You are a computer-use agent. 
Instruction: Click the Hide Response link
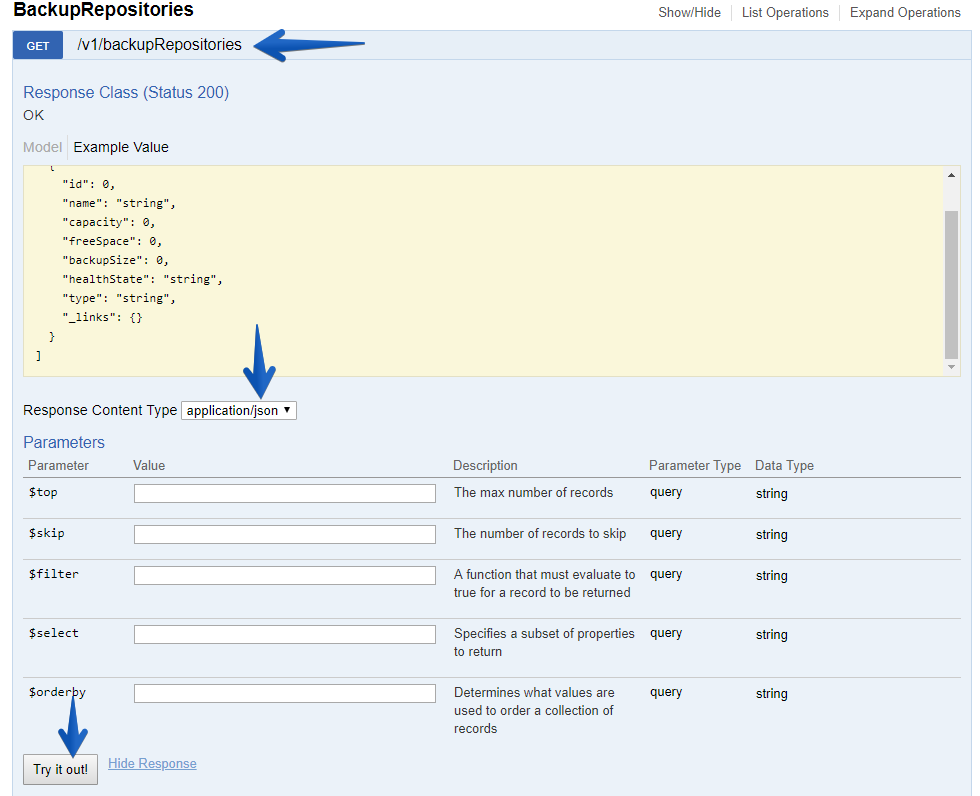pos(152,764)
